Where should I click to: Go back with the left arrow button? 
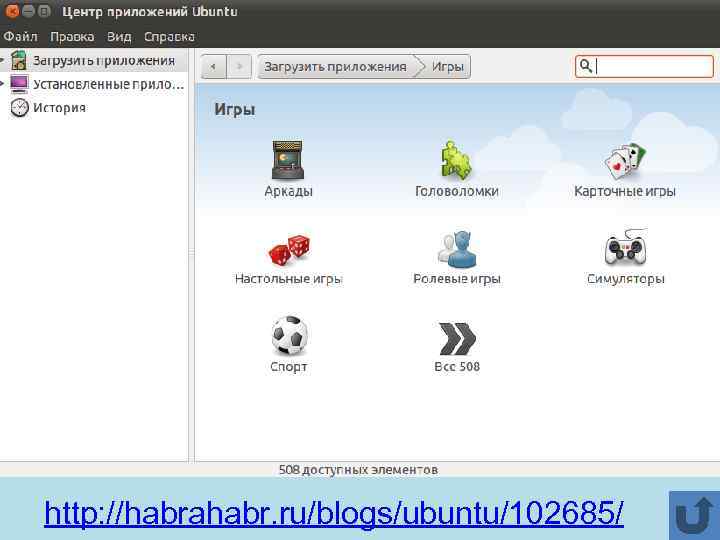pos(214,67)
